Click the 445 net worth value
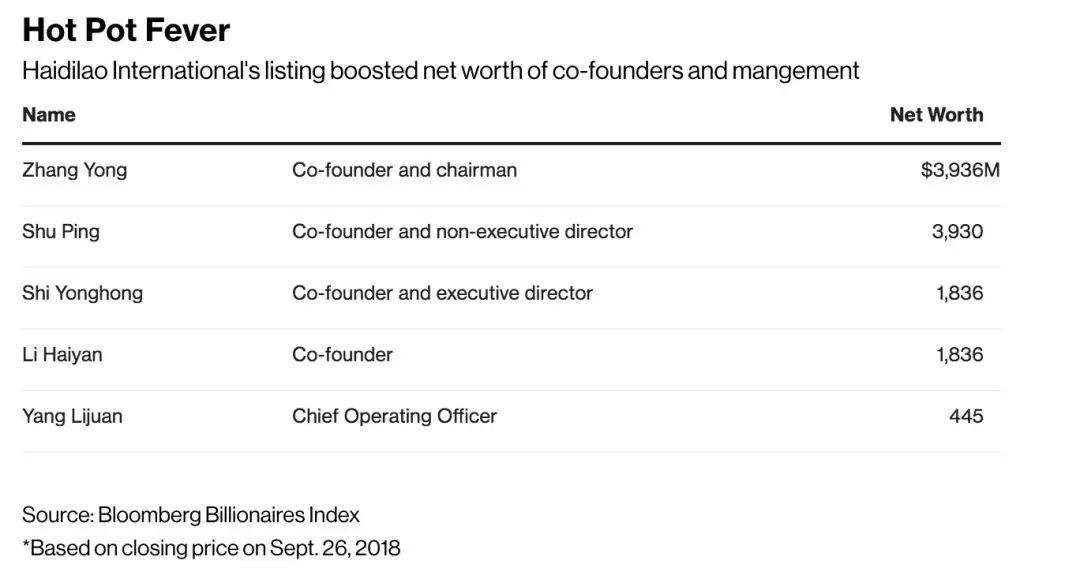This screenshot has height=579, width=1080. 966,416
